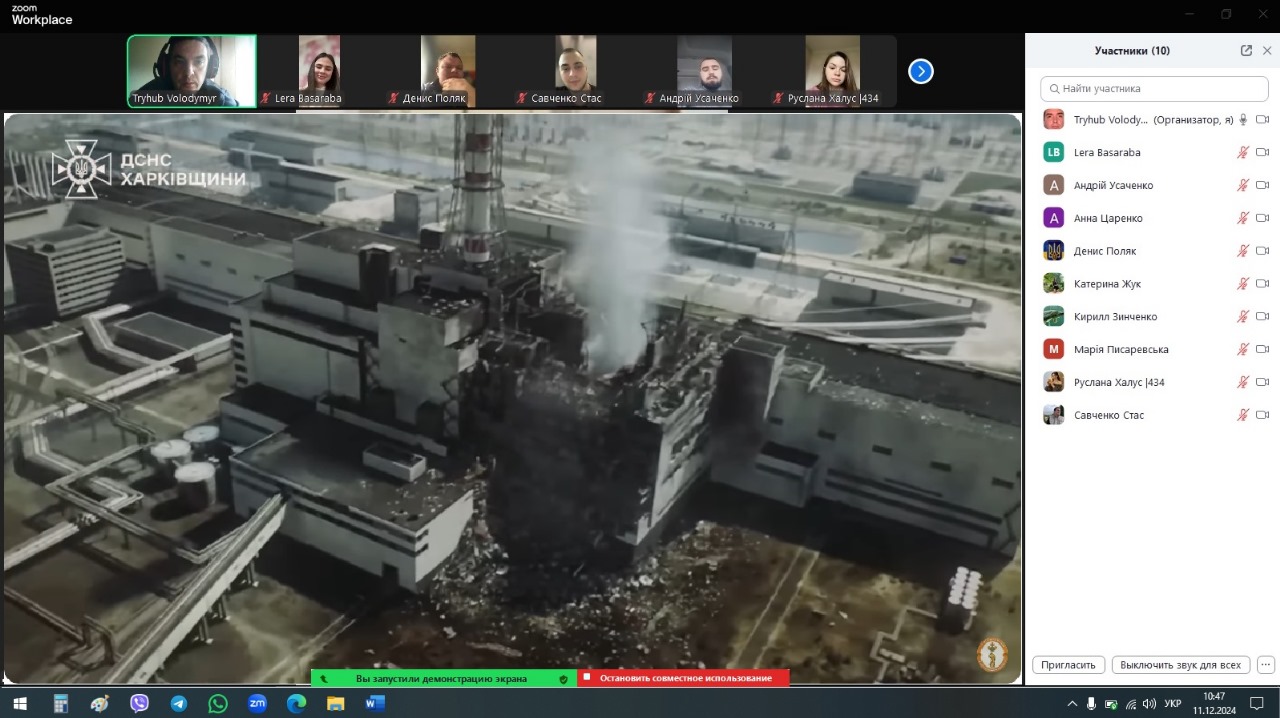This screenshot has height=718, width=1280.
Task: Toggle the muted microphone for Анна Царенко
Action: (1243, 218)
